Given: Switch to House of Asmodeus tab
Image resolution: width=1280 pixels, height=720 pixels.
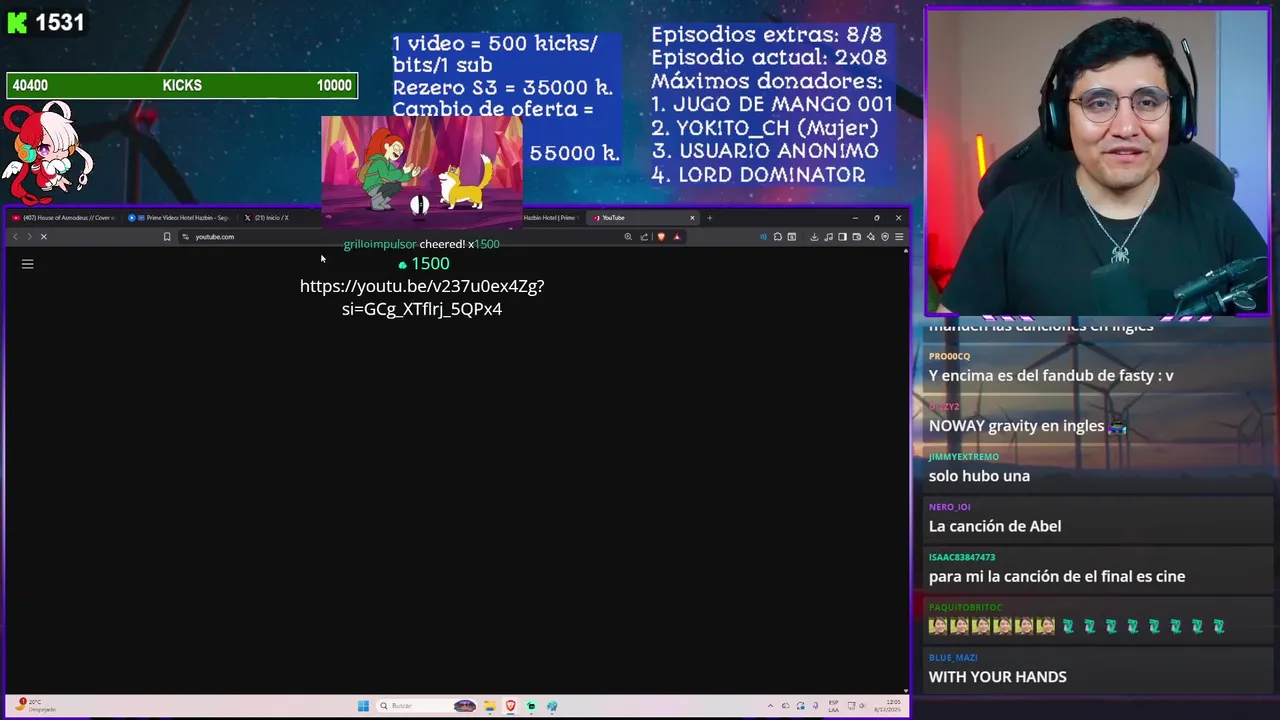Looking at the screenshot, I should point(63,218).
